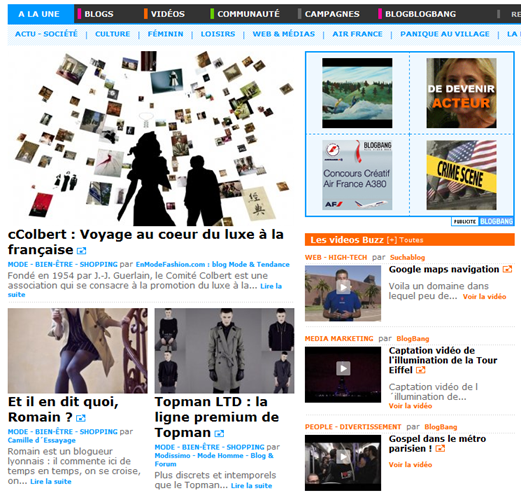Open the CULTURE category

click(113, 34)
